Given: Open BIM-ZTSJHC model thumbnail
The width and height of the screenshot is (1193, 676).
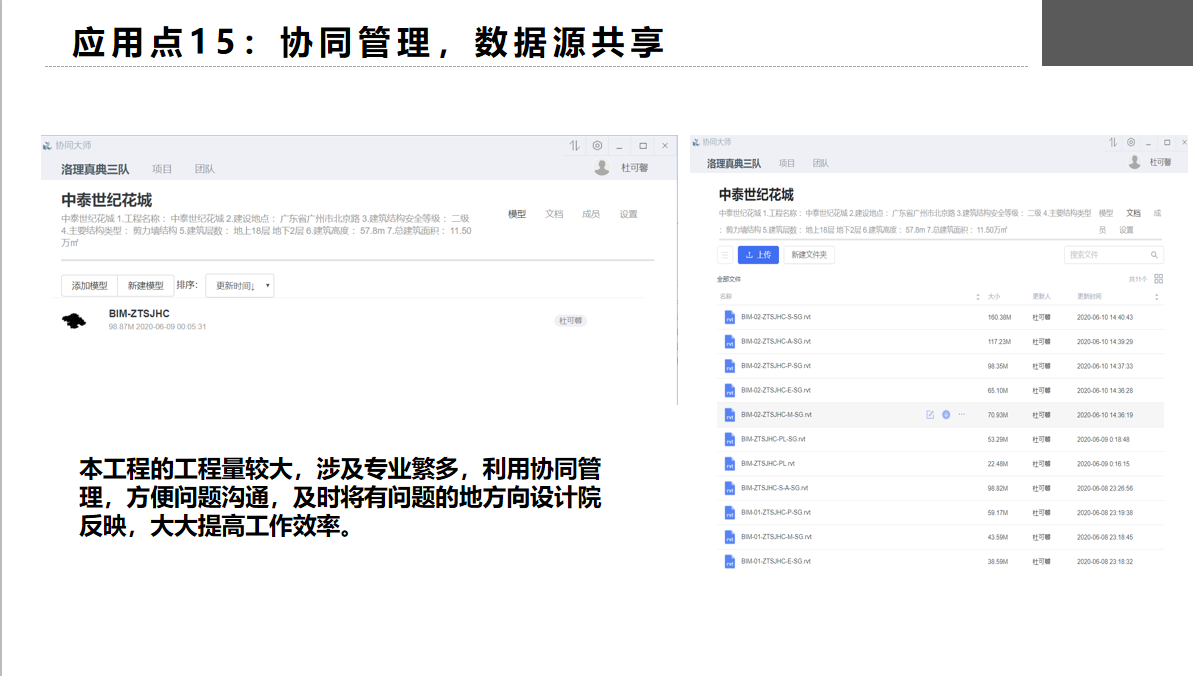Looking at the screenshot, I should 74,320.
